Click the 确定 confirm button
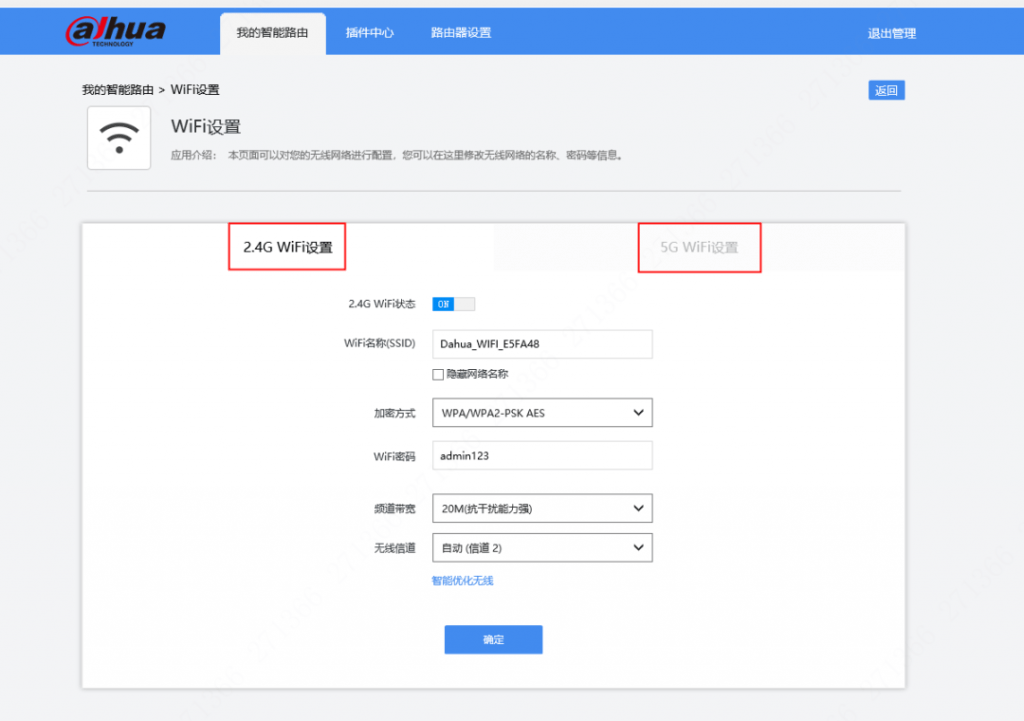1024x721 pixels. (493, 639)
